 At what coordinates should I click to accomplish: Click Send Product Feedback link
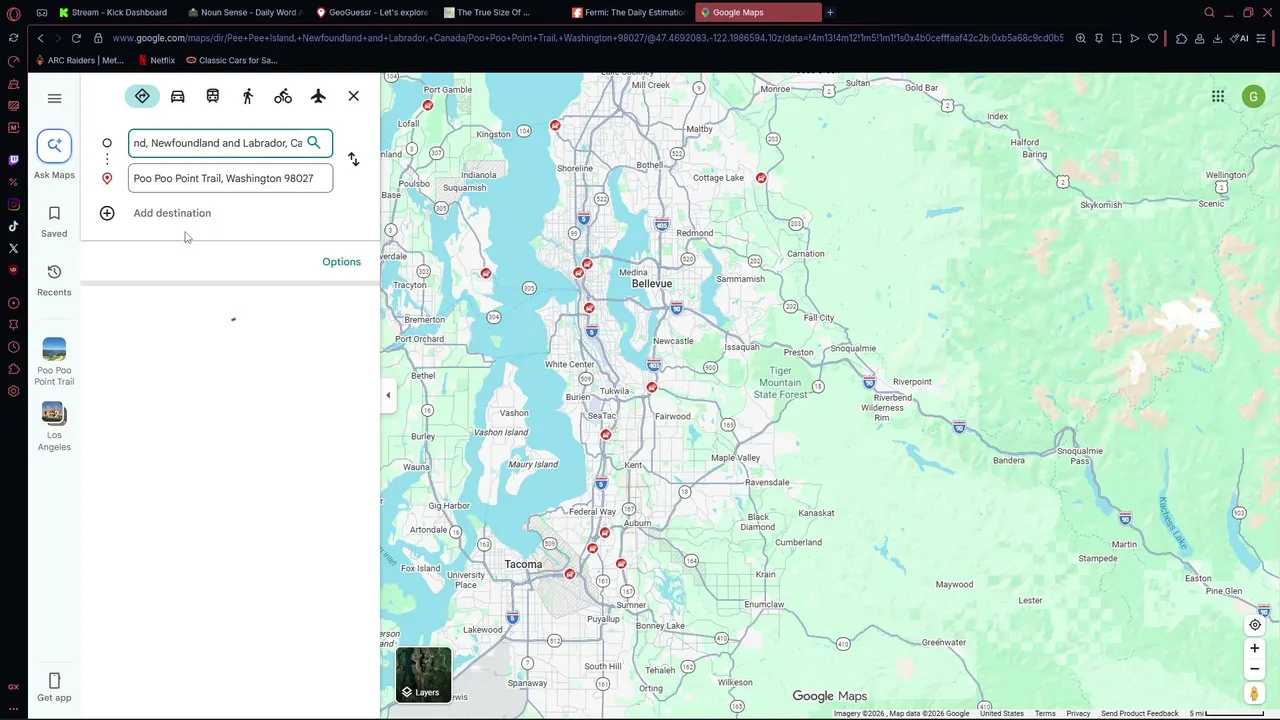(x=1140, y=714)
